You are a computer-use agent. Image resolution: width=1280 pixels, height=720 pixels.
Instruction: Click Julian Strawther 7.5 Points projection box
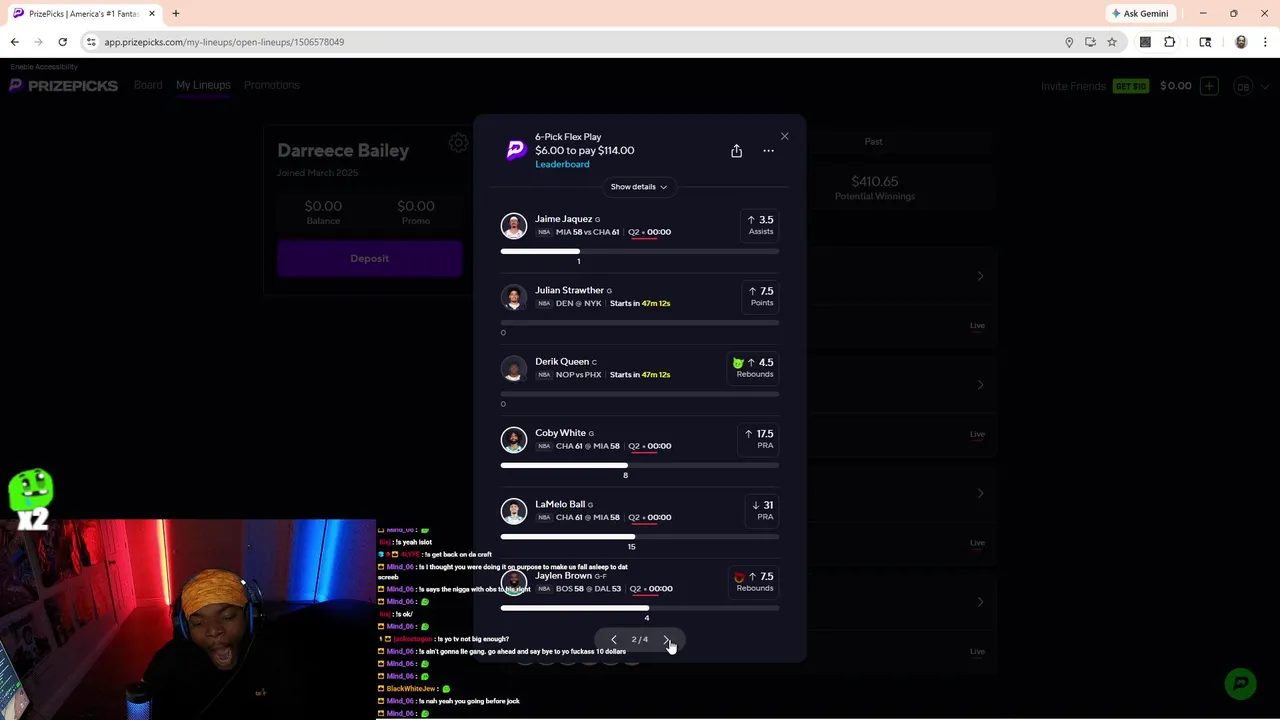[x=759, y=296]
